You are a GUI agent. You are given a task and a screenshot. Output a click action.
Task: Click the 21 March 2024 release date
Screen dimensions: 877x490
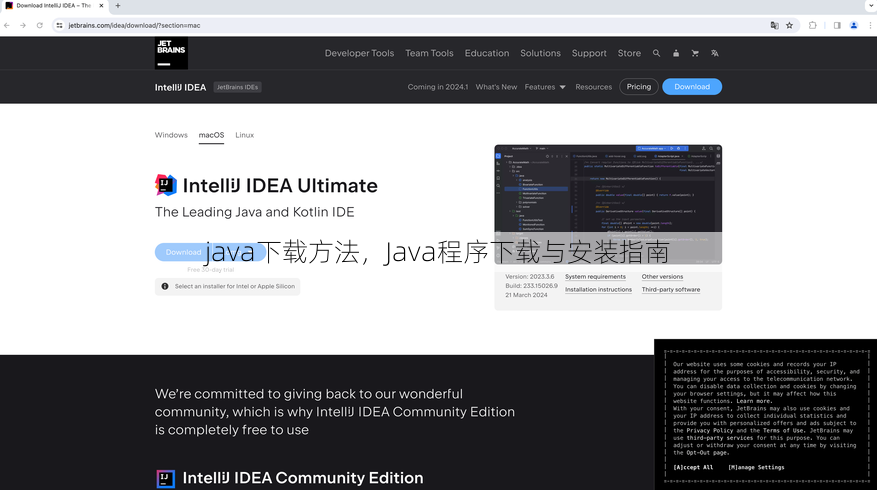point(526,295)
